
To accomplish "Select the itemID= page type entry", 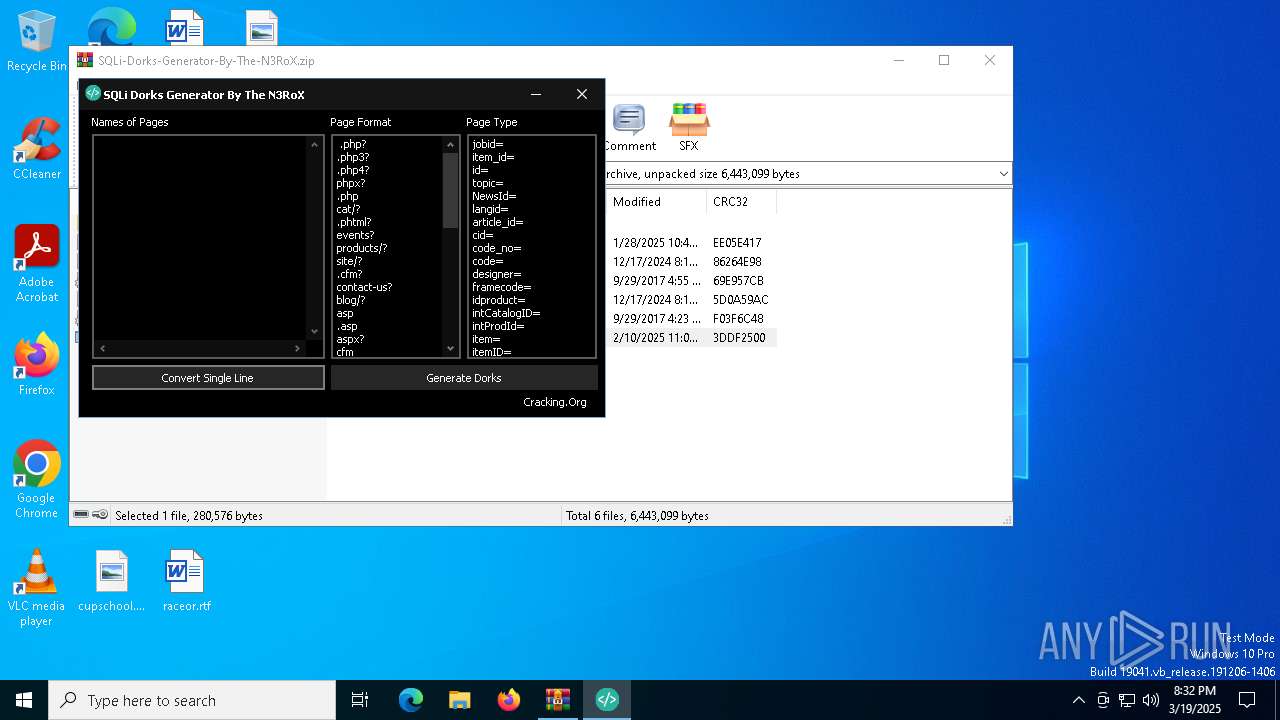I will pos(492,352).
